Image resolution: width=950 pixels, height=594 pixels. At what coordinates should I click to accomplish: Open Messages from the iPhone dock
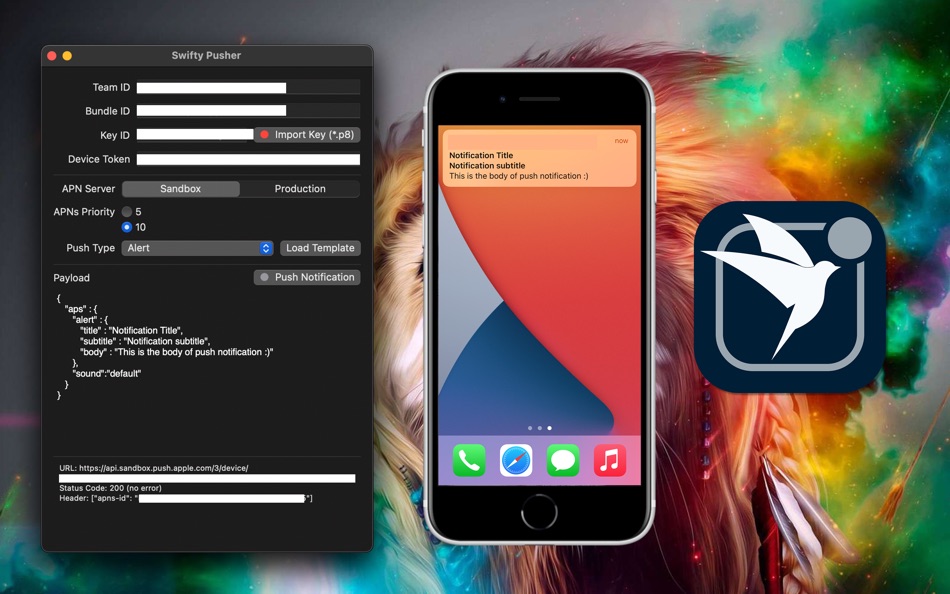[563, 461]
